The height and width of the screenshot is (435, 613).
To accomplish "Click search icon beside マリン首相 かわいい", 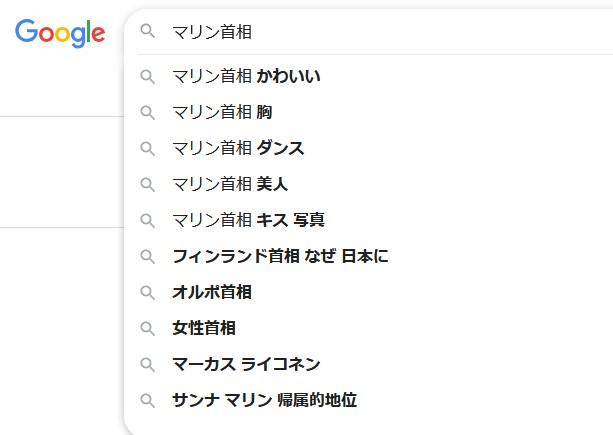I will (148, 76).
